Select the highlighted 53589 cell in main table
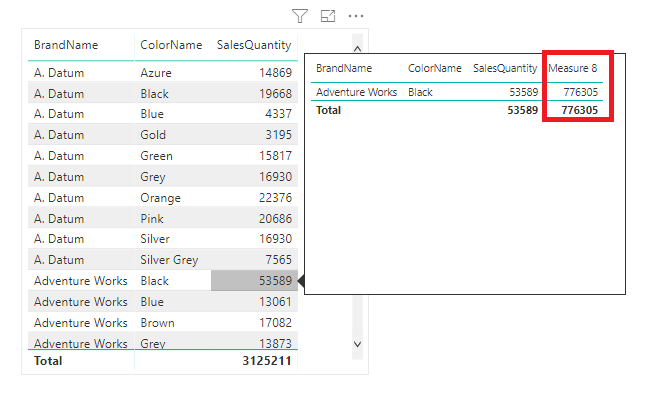 click(x=254, y=280)
